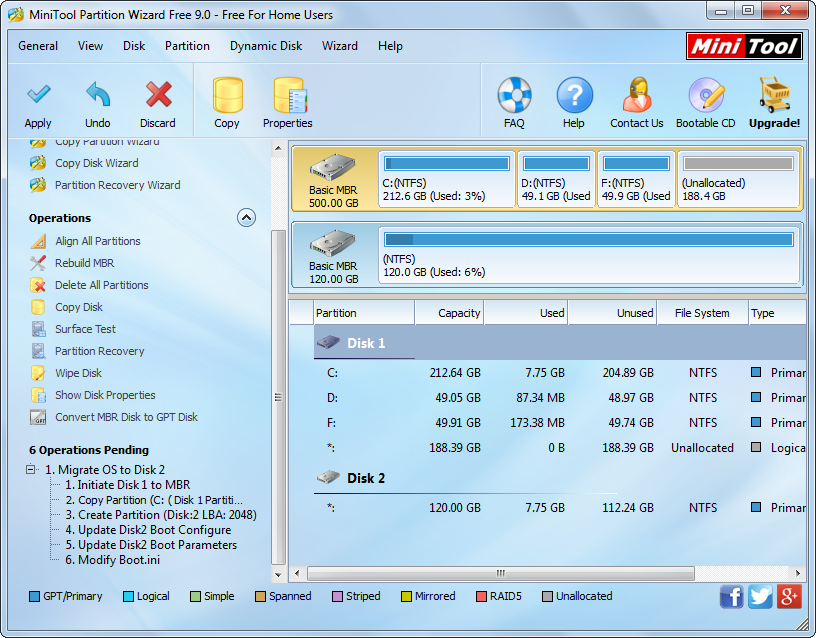Click the left panel scroll up arrow
Screen dimensions: 816x638
278,148
